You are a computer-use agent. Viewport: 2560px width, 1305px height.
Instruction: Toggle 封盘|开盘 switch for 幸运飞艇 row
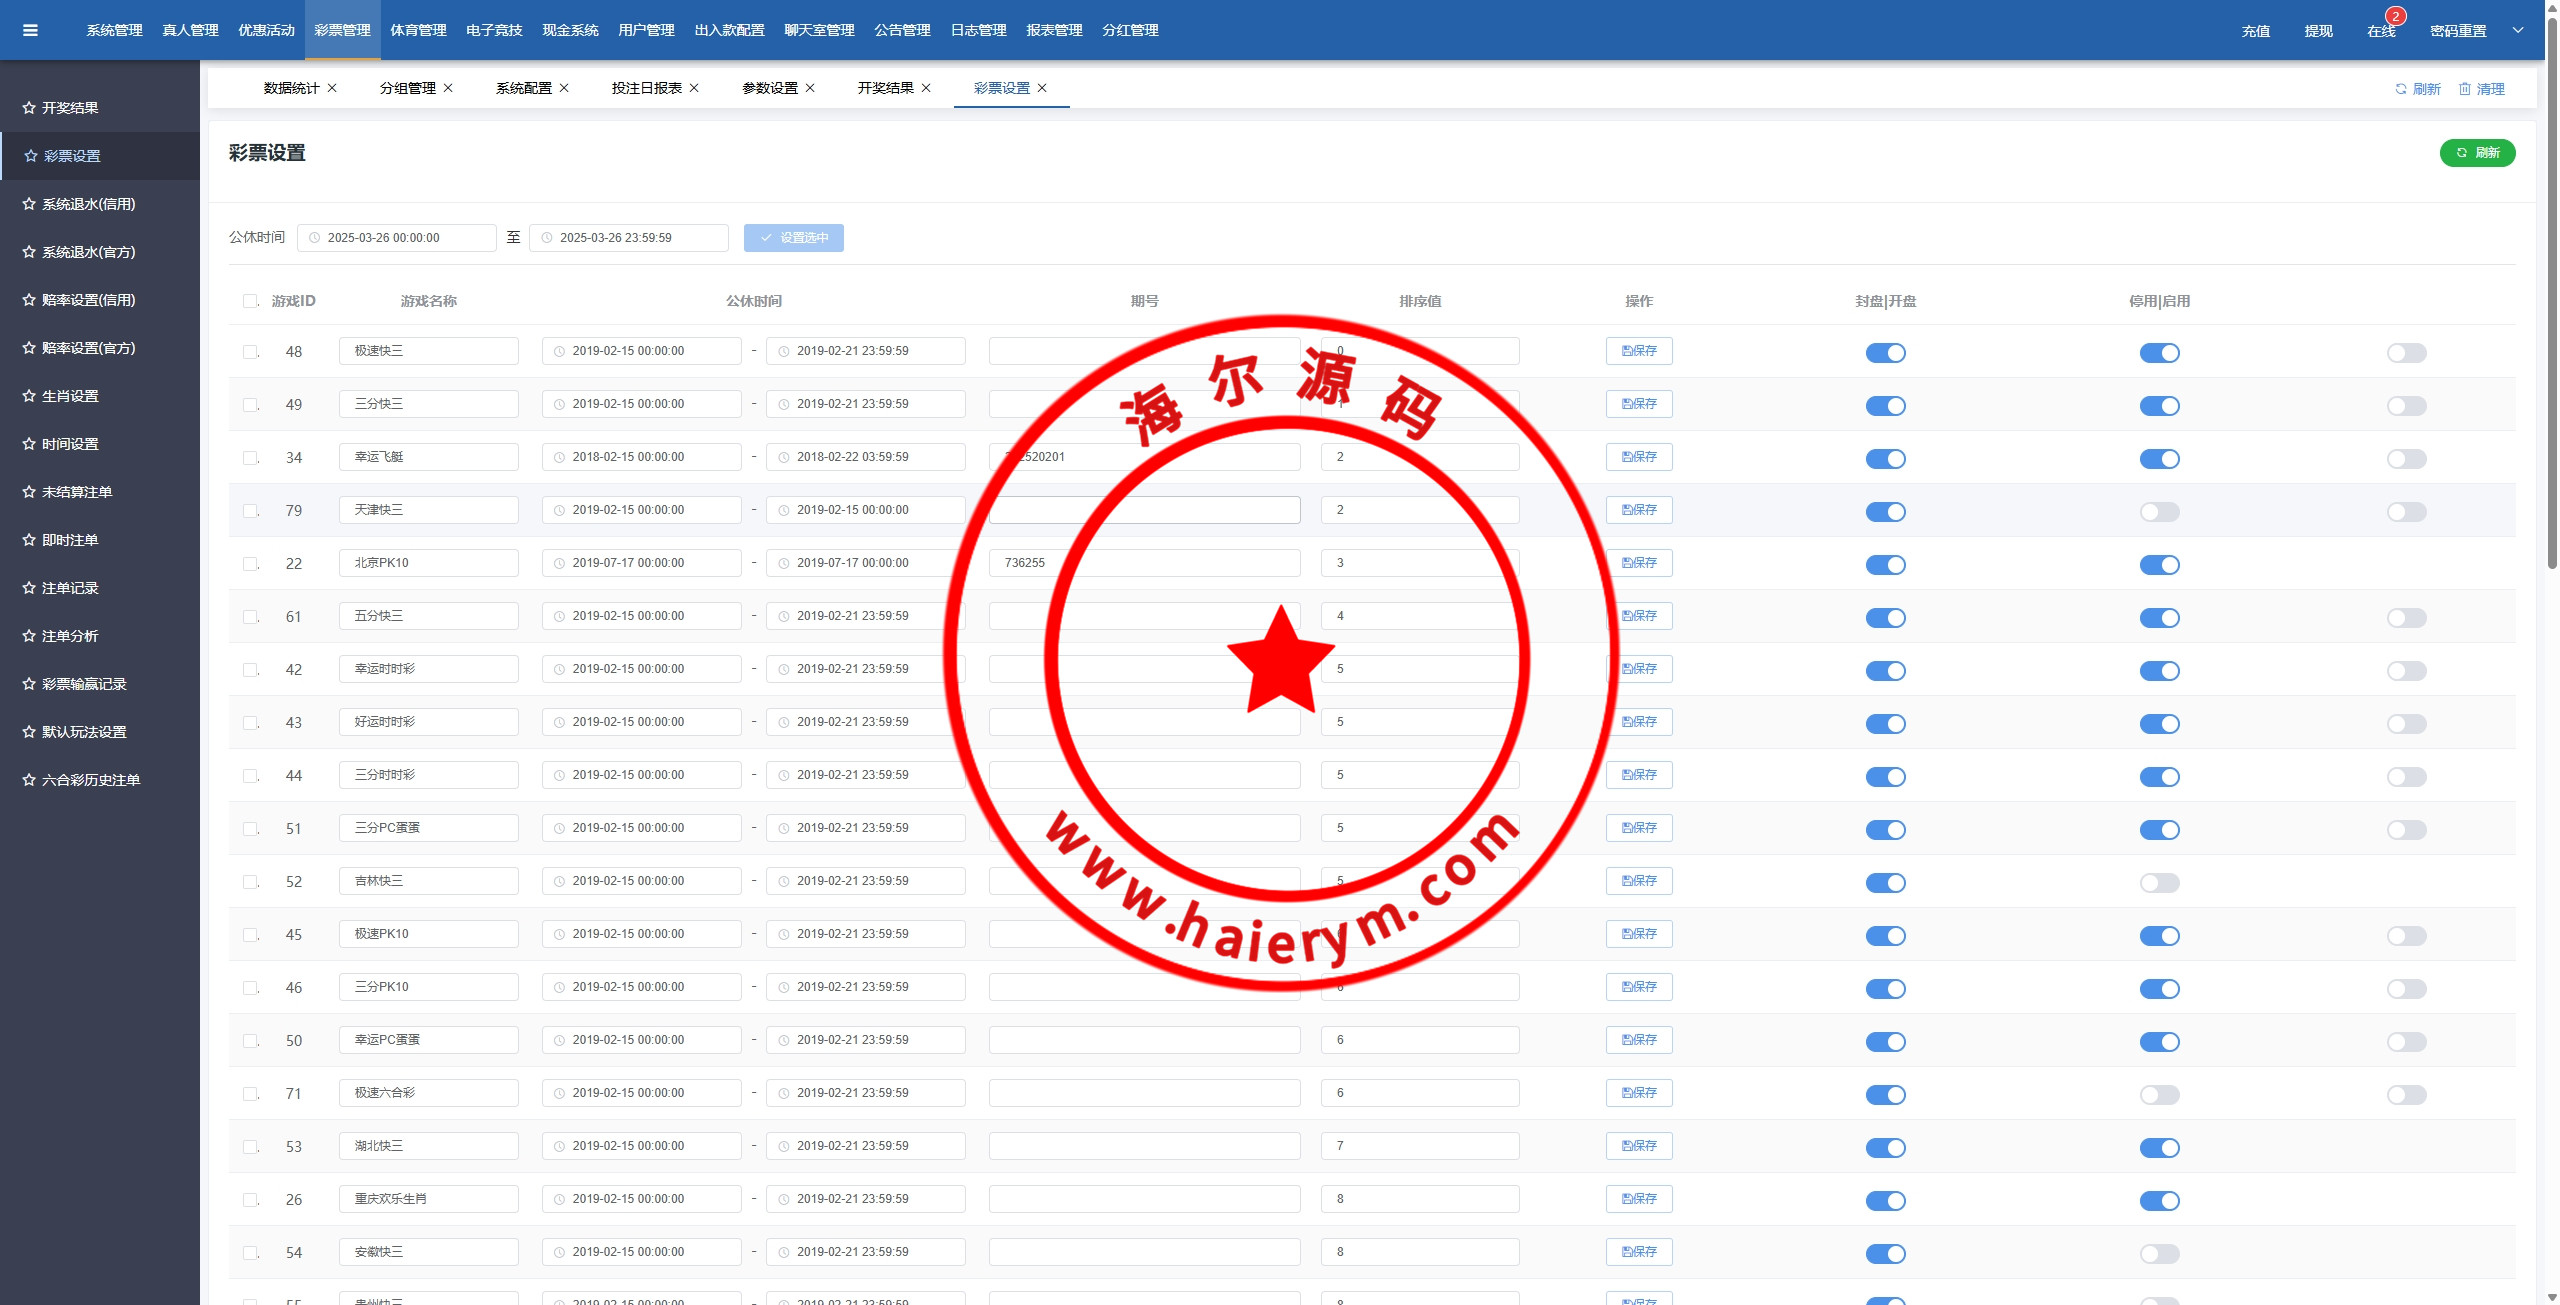point(1885,459)
